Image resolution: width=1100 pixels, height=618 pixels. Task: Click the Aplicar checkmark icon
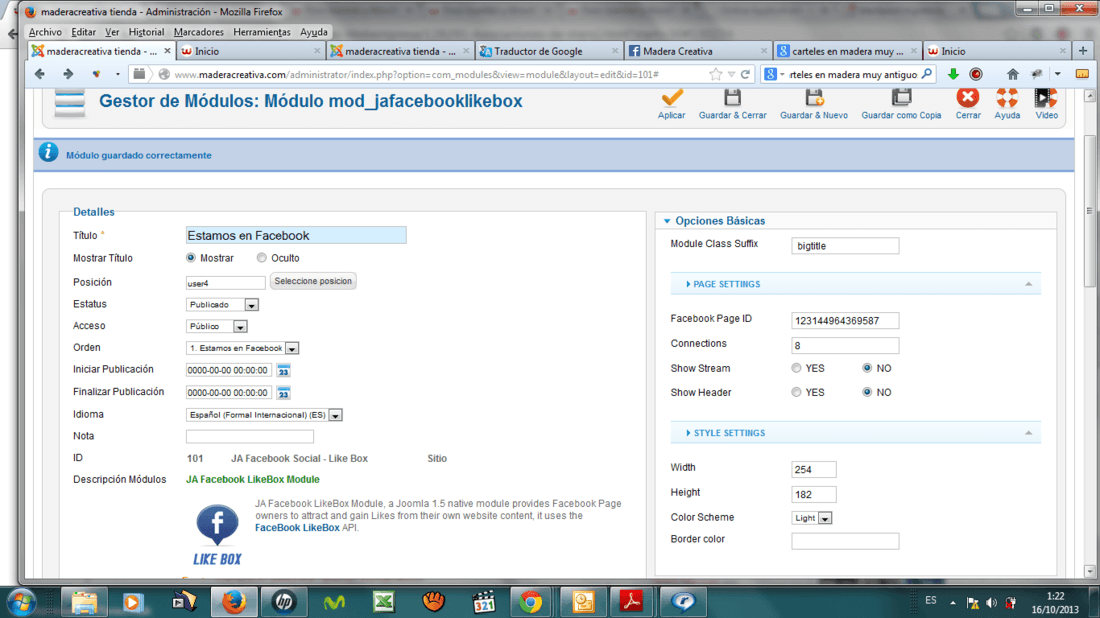coord(671,98)
